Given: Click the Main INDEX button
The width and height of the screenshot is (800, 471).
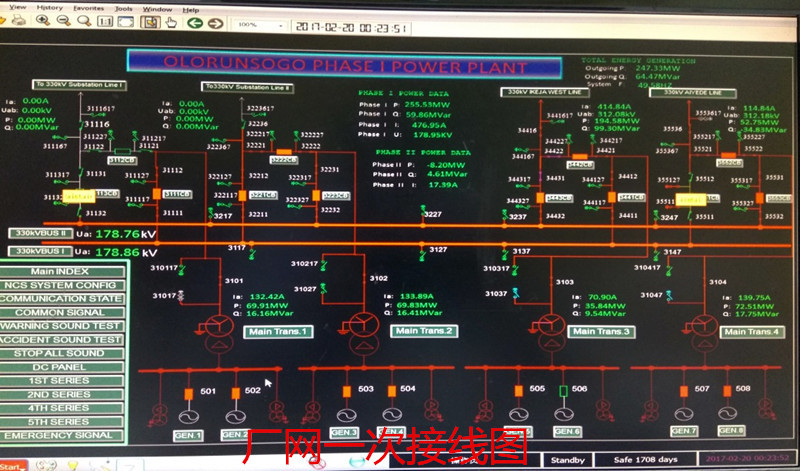Looking at the screenshot, I should coord(61,271).
